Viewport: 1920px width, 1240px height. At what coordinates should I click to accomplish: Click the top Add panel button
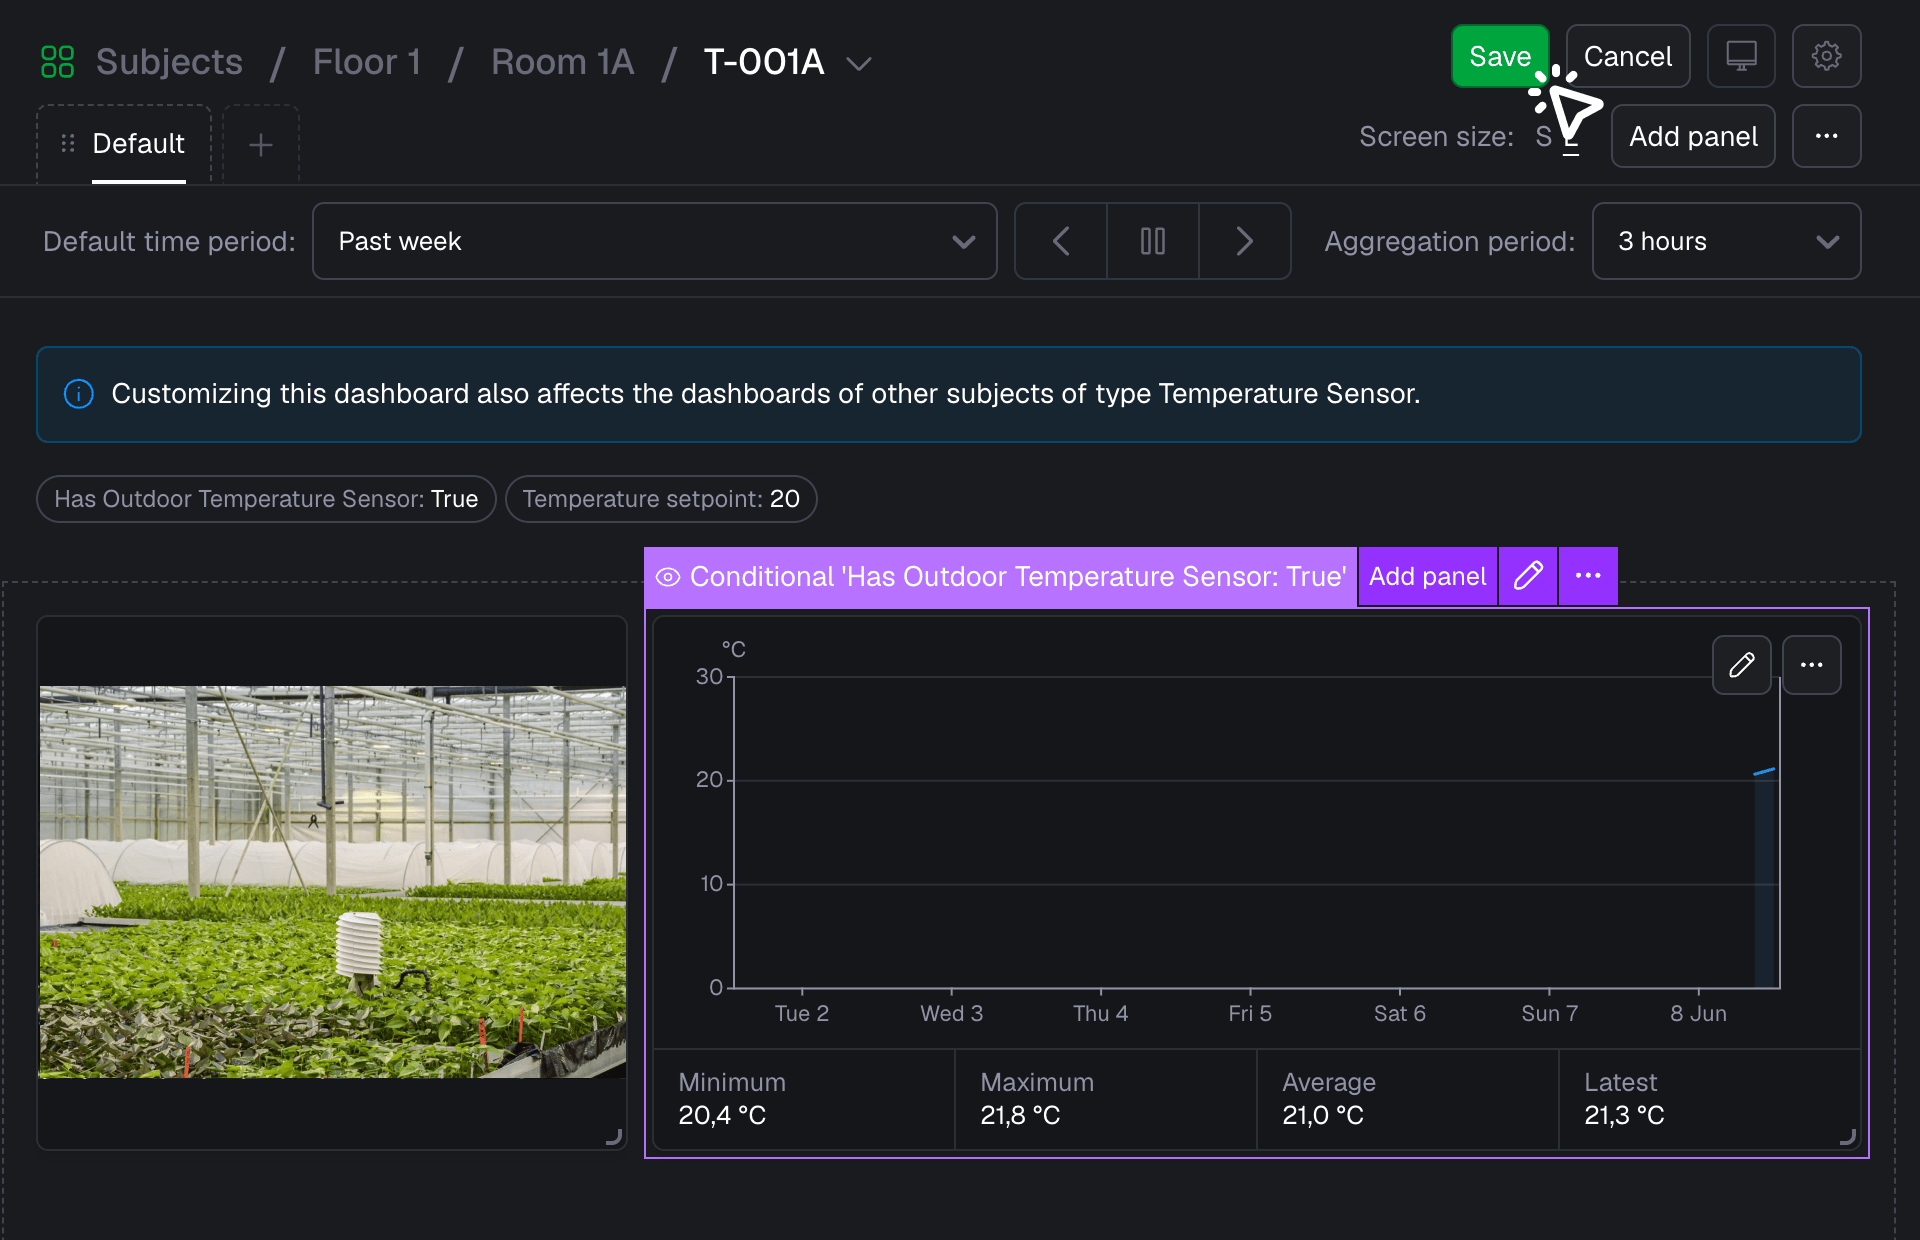pos(1693,136)
